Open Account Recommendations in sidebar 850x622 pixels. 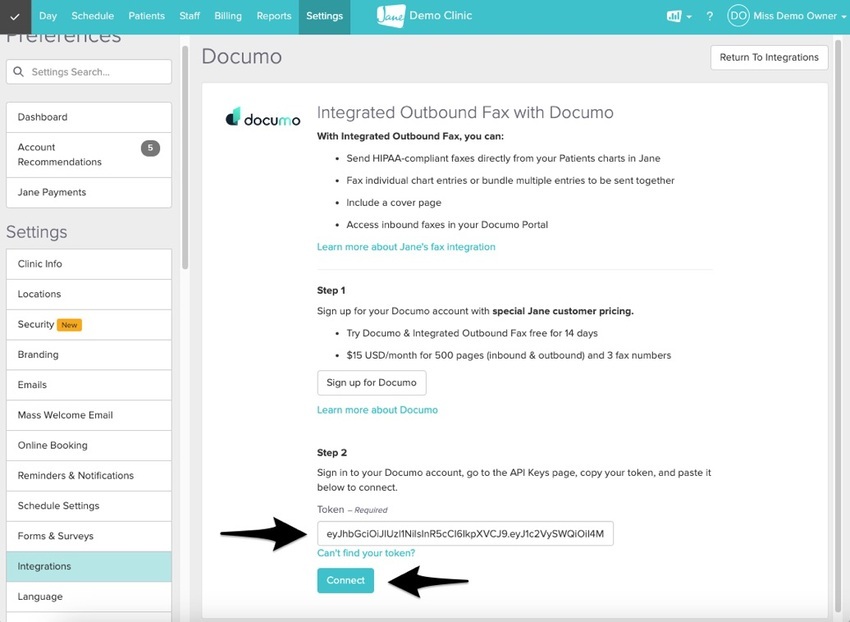coord(89,155)
